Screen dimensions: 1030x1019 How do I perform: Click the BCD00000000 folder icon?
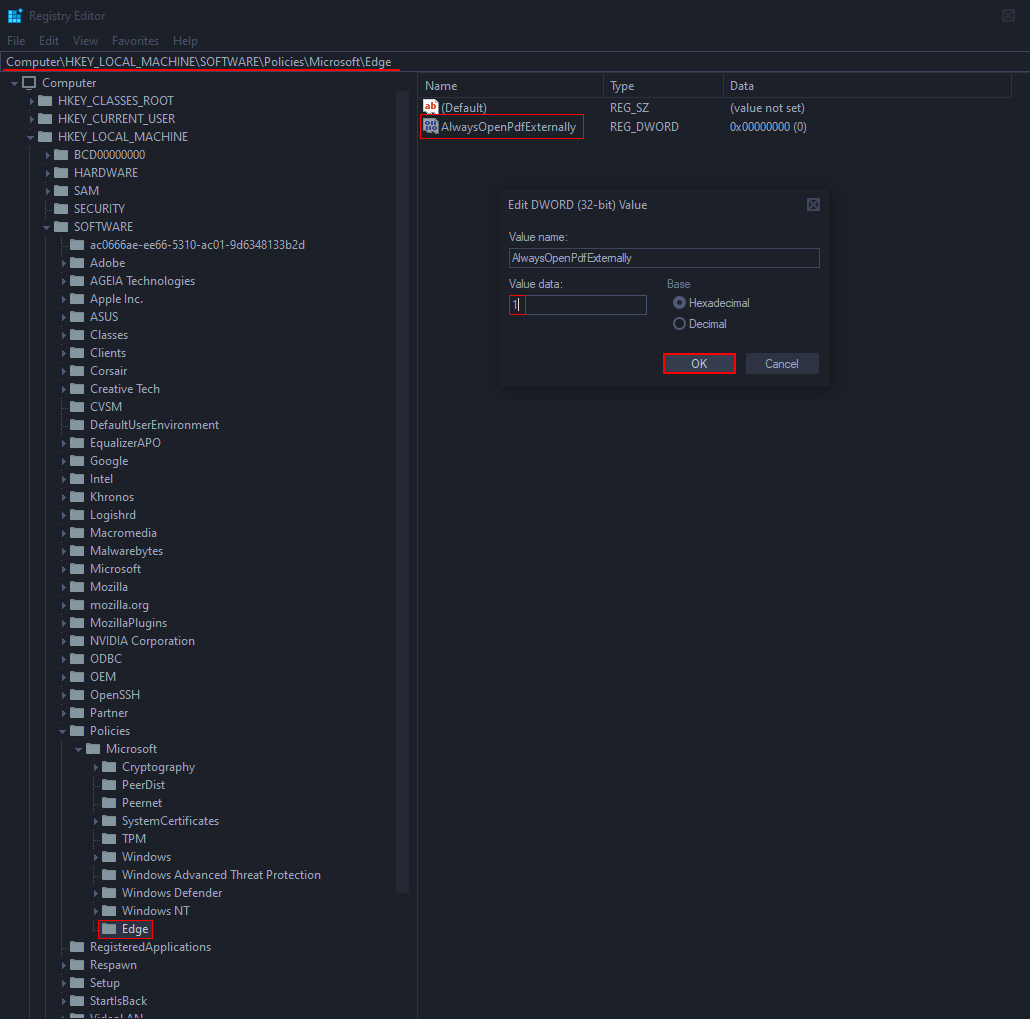pyautogui.click(x=61, y=154)
